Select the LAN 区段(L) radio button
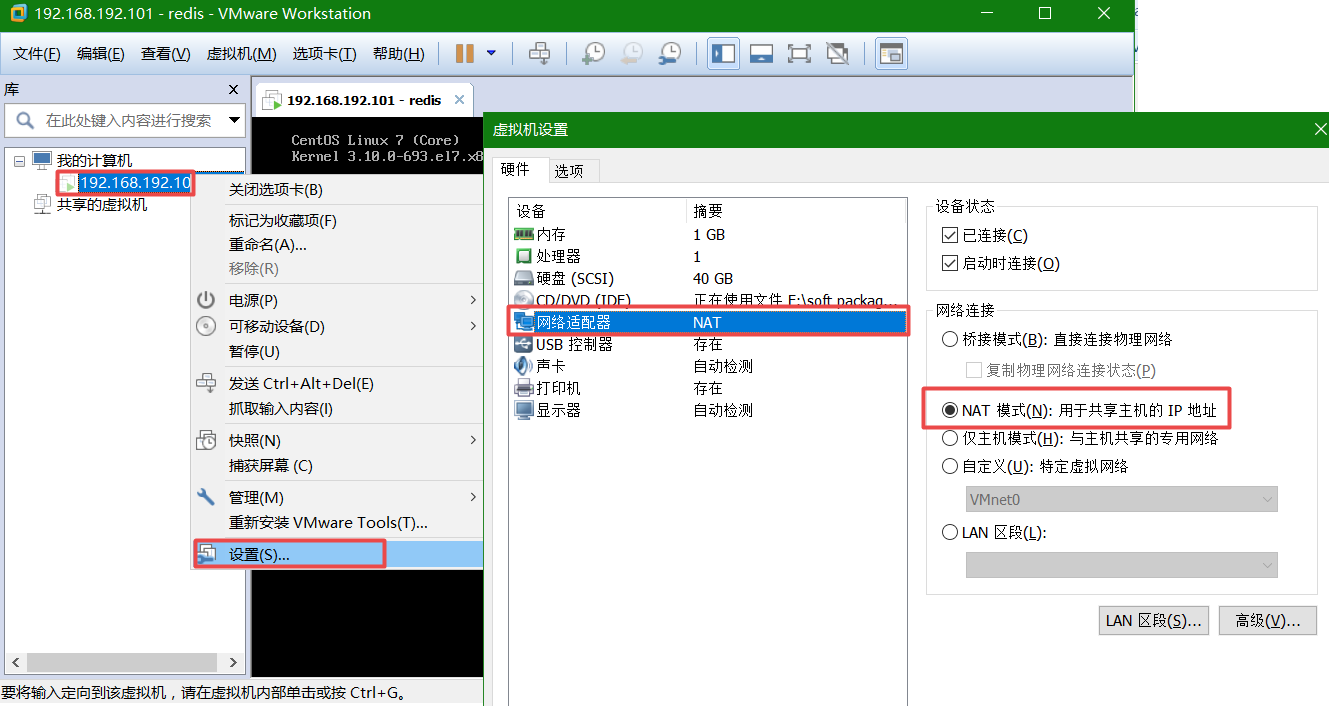This screenshot has width=1329, height=706. coord(950,533)
